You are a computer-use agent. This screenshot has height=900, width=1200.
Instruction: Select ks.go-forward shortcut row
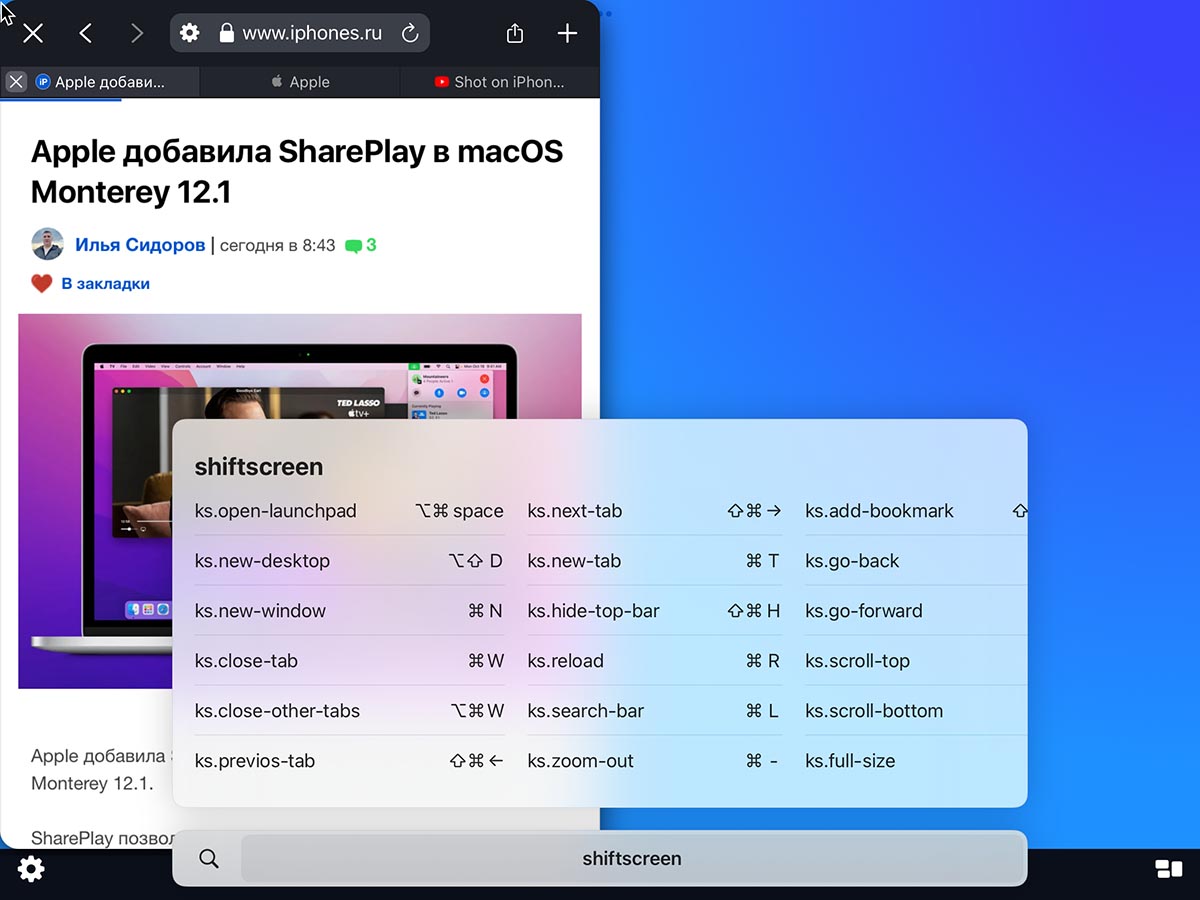(916, 611)
